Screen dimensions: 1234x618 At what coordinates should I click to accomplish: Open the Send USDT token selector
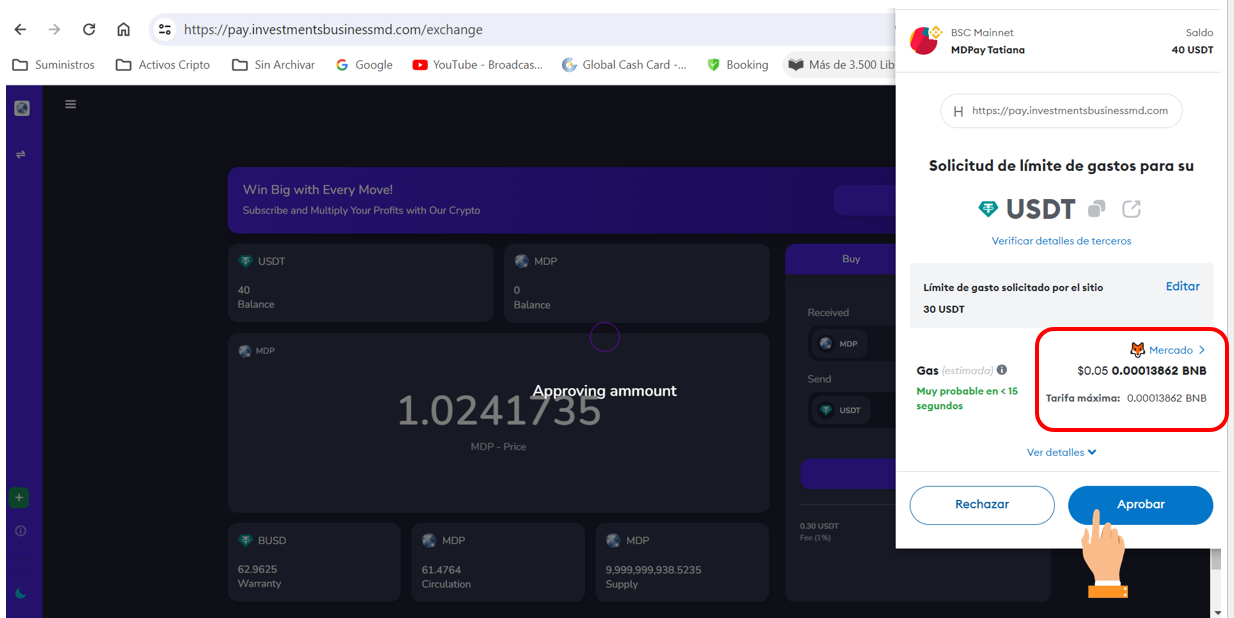[x=841, y=410]
